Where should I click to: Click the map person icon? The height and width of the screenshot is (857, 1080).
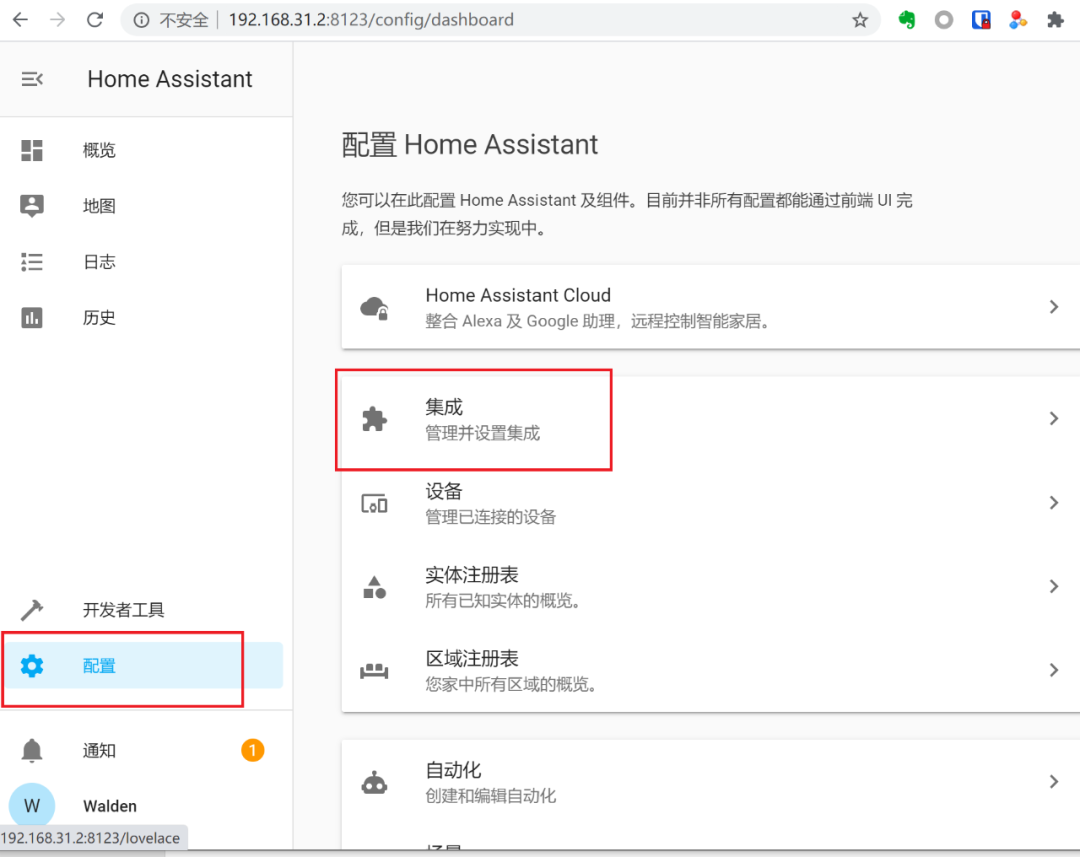32,205
